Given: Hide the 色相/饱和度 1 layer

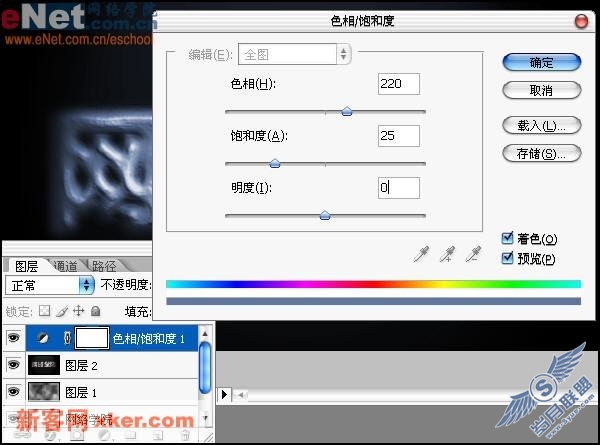Looking at the screenshot, I should coord(14,338).
